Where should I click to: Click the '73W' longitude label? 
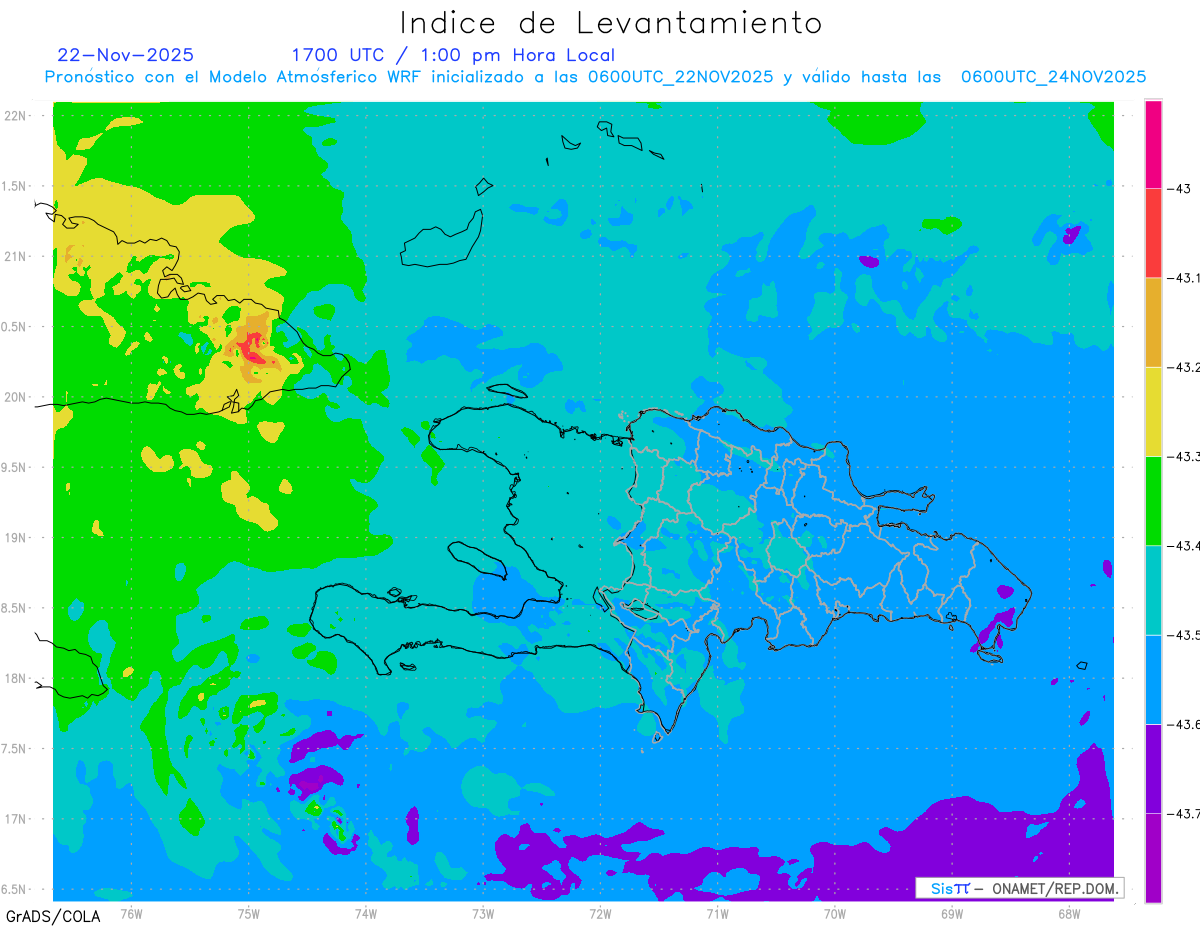(483, 913)
